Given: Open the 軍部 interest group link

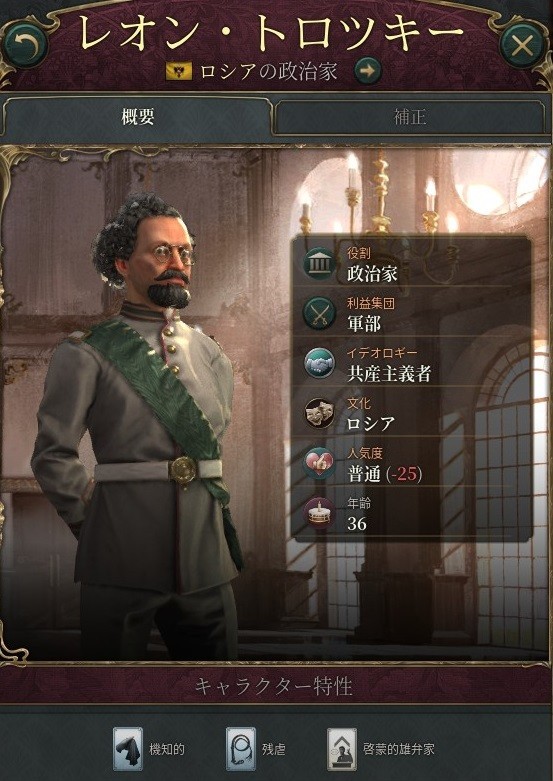Looking at the screenshot, I should coord(364,324).
